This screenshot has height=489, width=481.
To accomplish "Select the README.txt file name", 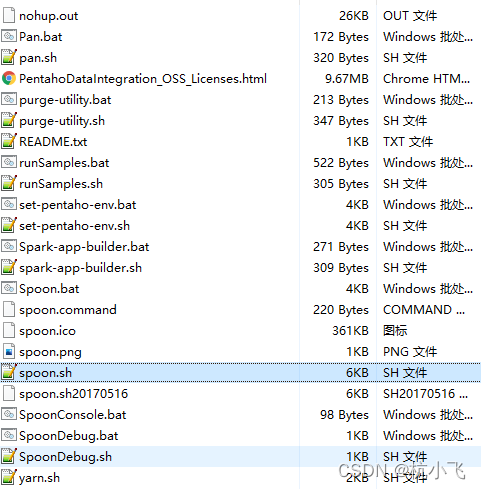I will point(53,142).
